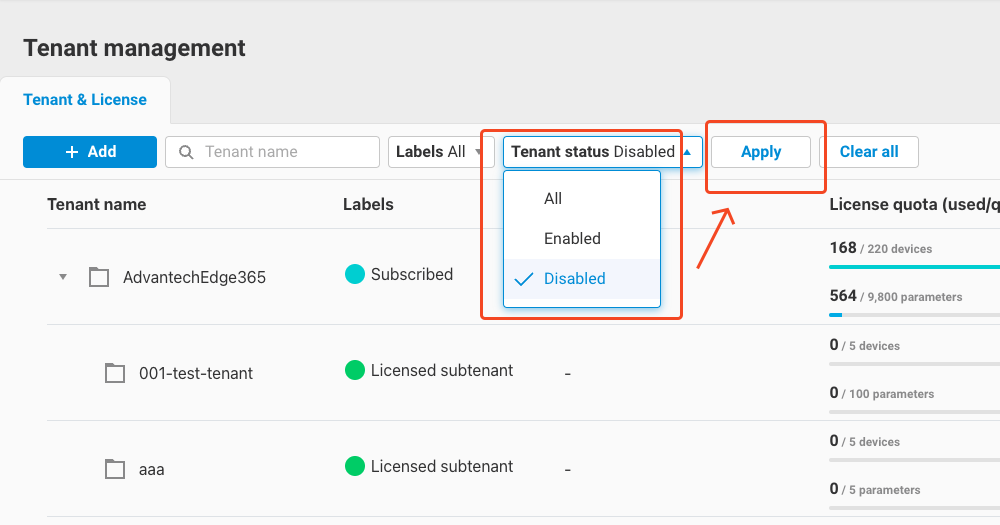Click the 168 / 220 devices text
This screenshot has width=1000, height=525.
[881, 248]
